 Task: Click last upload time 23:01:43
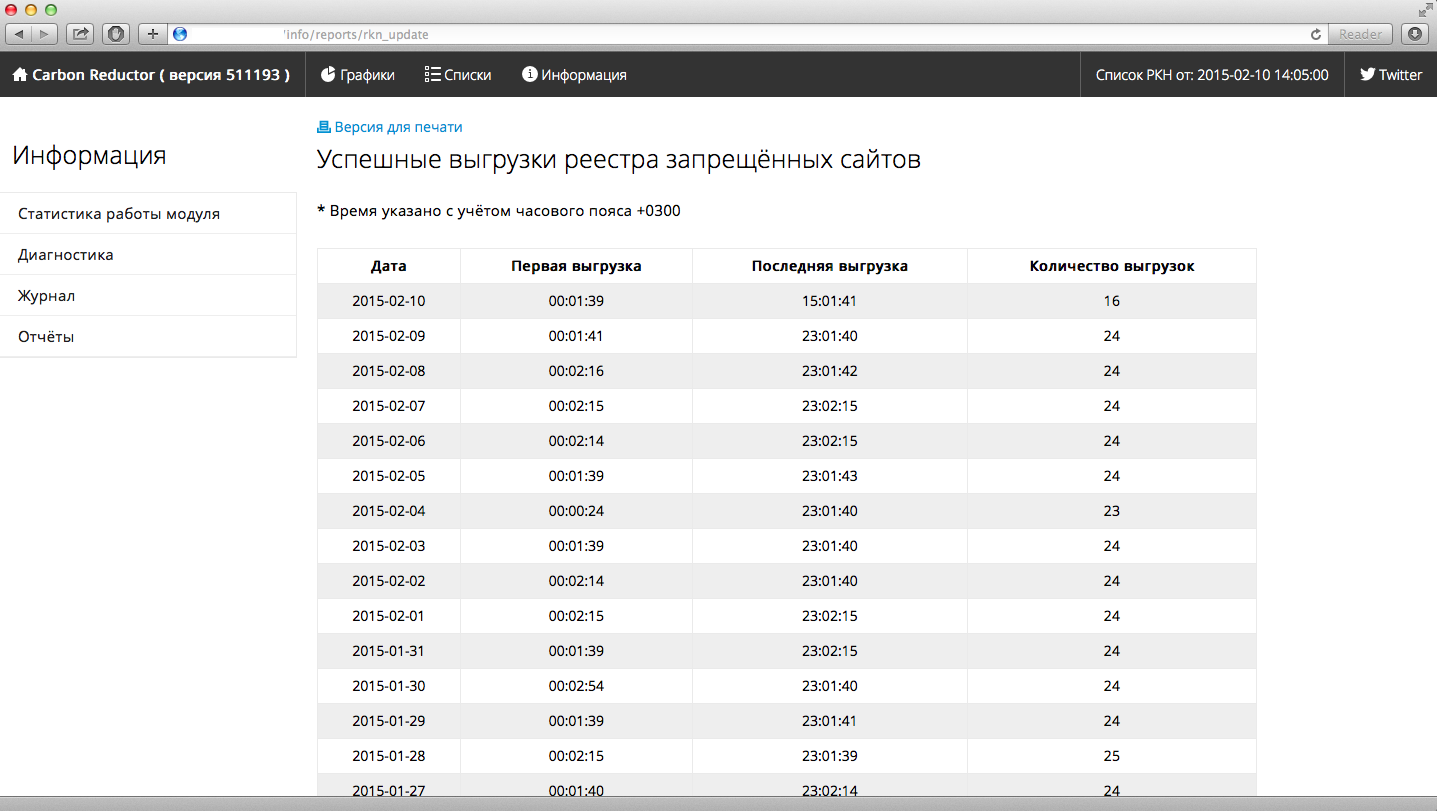pos(830,476)
